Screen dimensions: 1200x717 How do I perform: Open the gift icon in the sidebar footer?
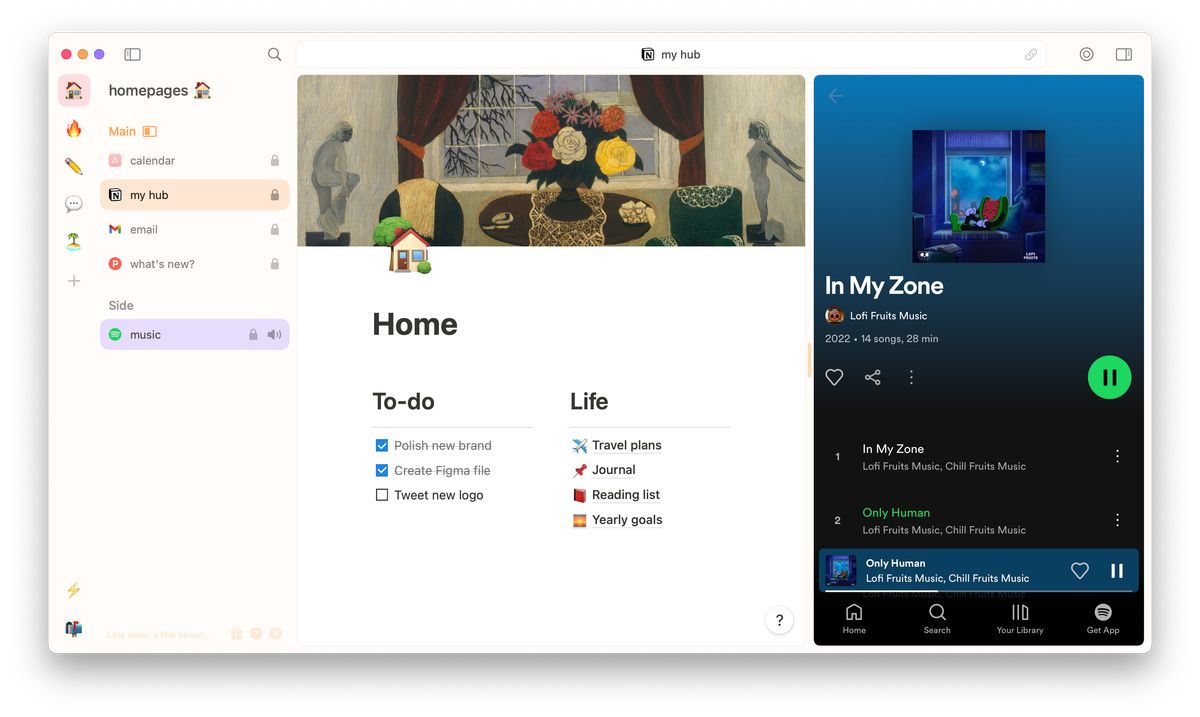pyautogui.click(x=236, y=633)
